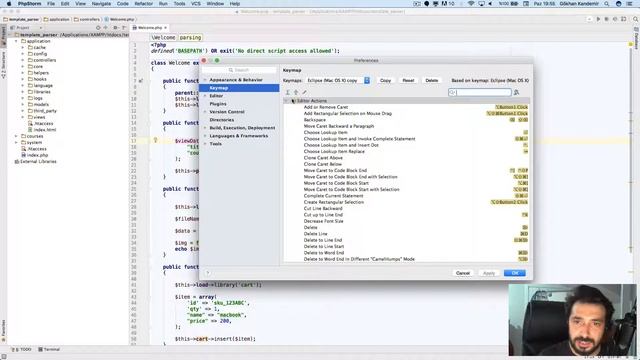Expand the Tools settings section
Viewport: 640px width, 360px height.
(205, 144)
